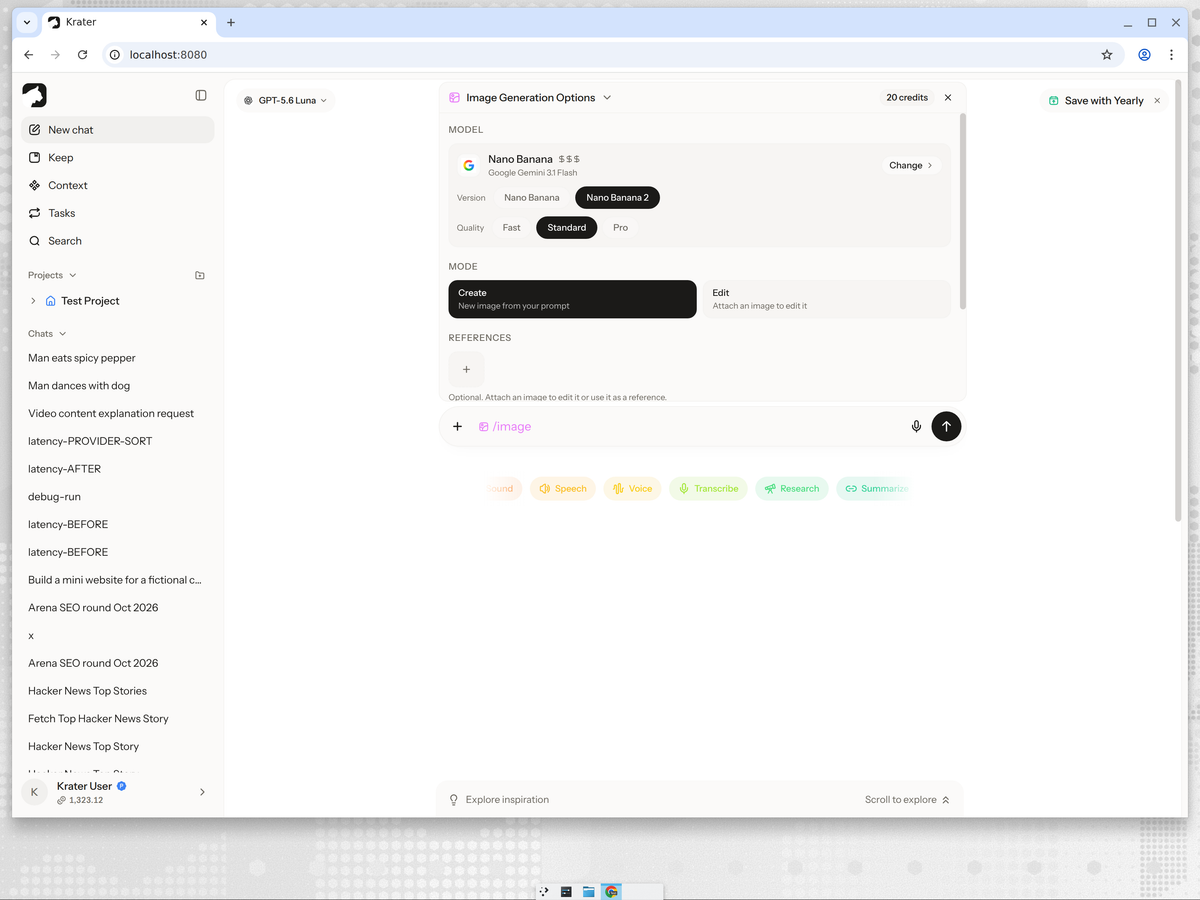Click the Krater logo in the sidebar
The image size is (1200, 900).
pyautogui.click(x=35, y=95)
